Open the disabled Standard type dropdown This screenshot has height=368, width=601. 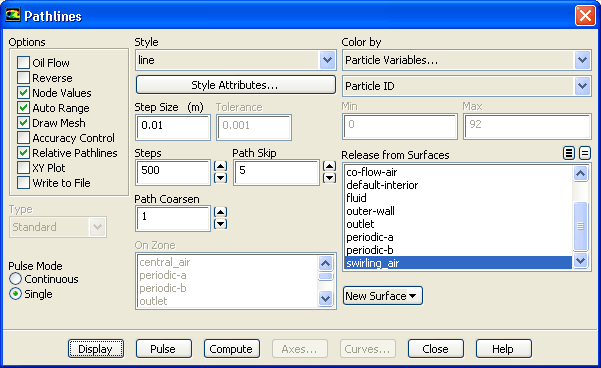(x=58, y=227)
